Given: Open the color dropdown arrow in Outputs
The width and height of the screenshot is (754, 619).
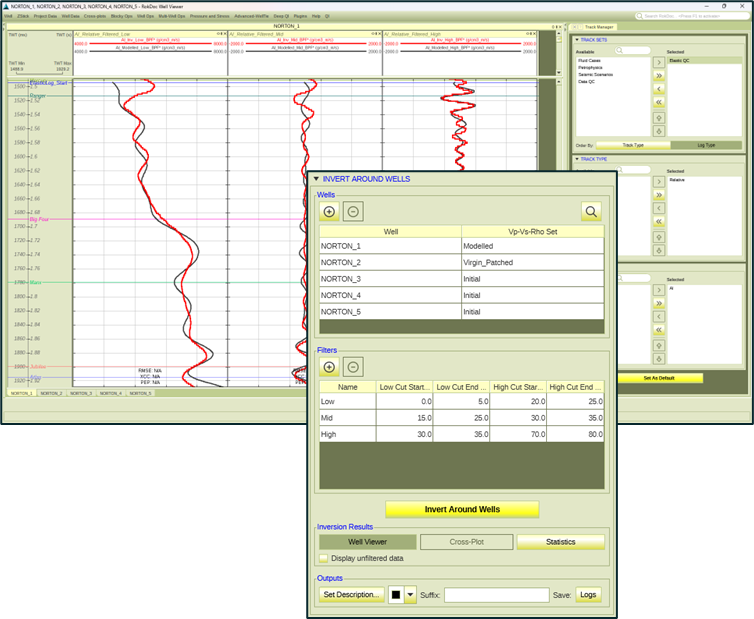Looking at the screenshot, I should (409, 595).
